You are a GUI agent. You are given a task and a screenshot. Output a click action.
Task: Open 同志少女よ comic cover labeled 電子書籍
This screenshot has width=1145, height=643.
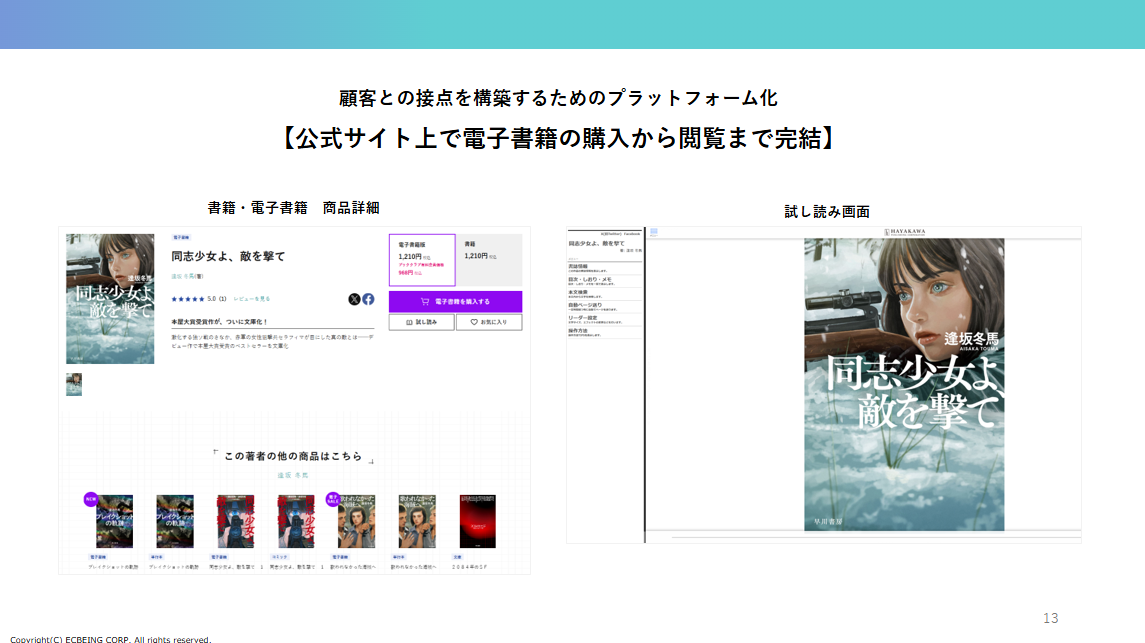coord(235,521)
